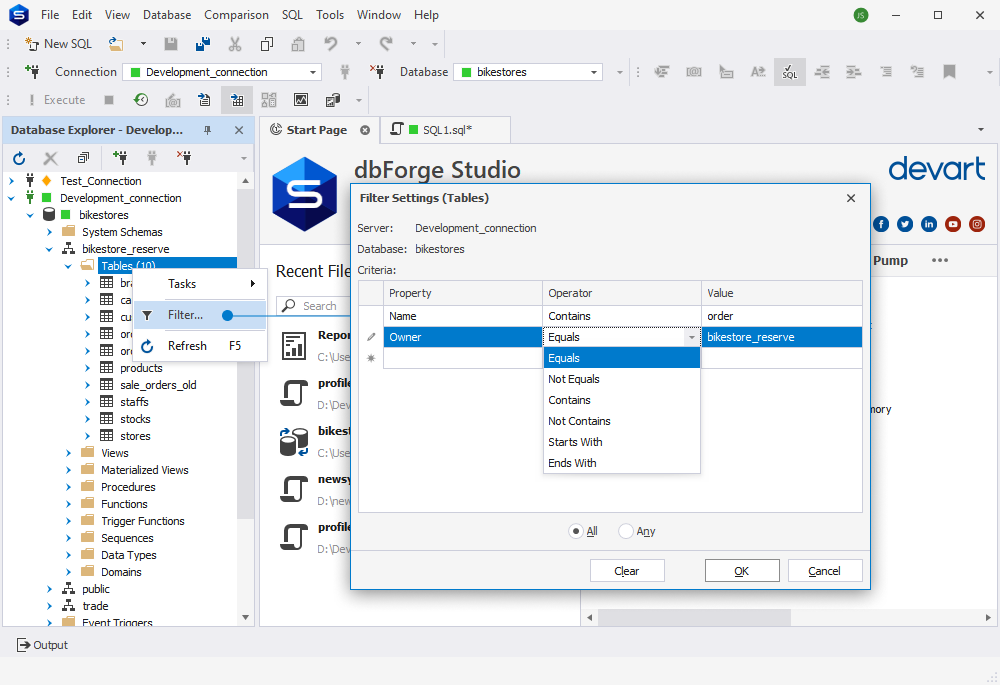Select Ends With in operator list

[x=622, y=463]
